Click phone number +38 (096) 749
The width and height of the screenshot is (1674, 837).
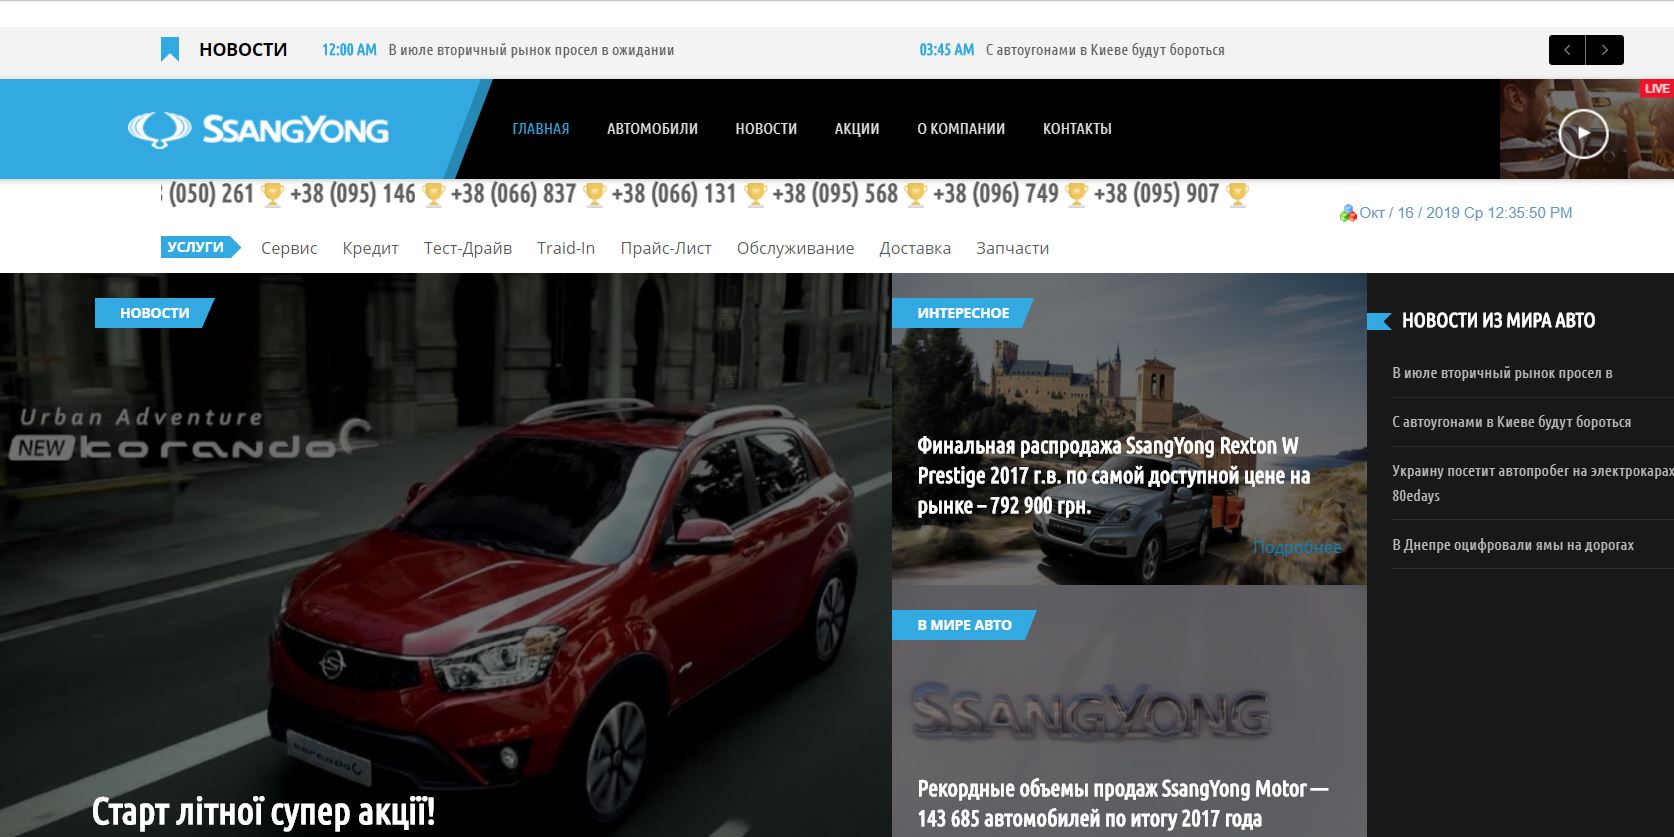click(x=996, y=194)
